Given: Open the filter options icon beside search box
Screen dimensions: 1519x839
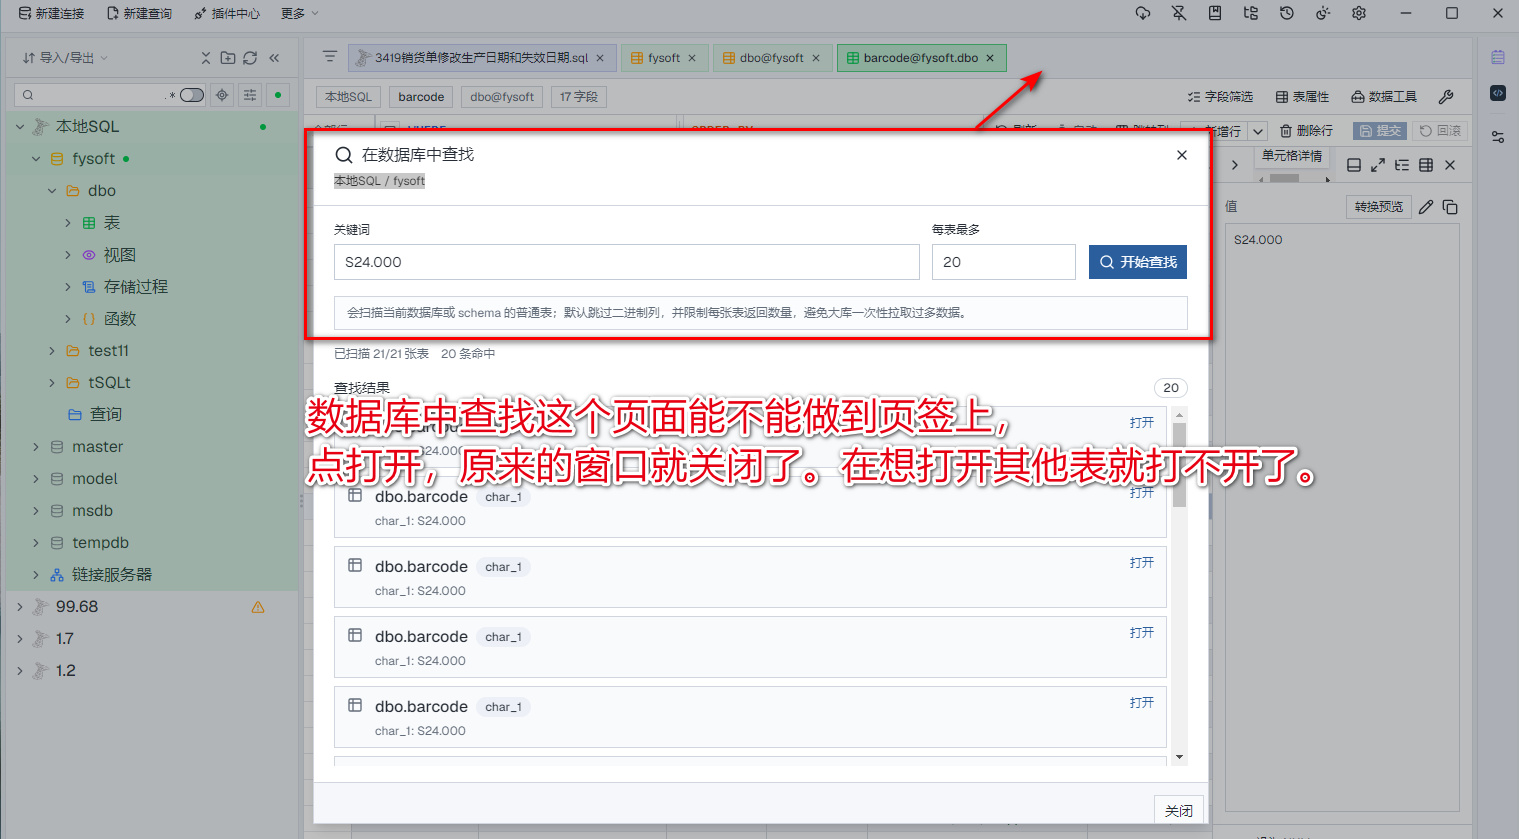Looking at the screenshot, I should (250, 95).
